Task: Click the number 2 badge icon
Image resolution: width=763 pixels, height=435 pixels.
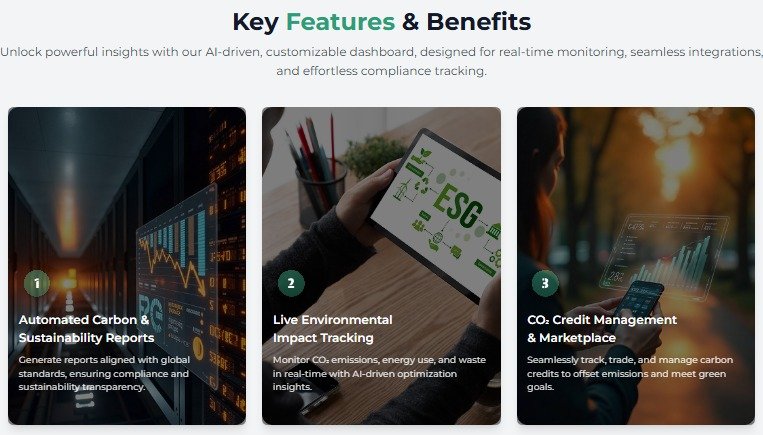Action: (x=291, y=283)
